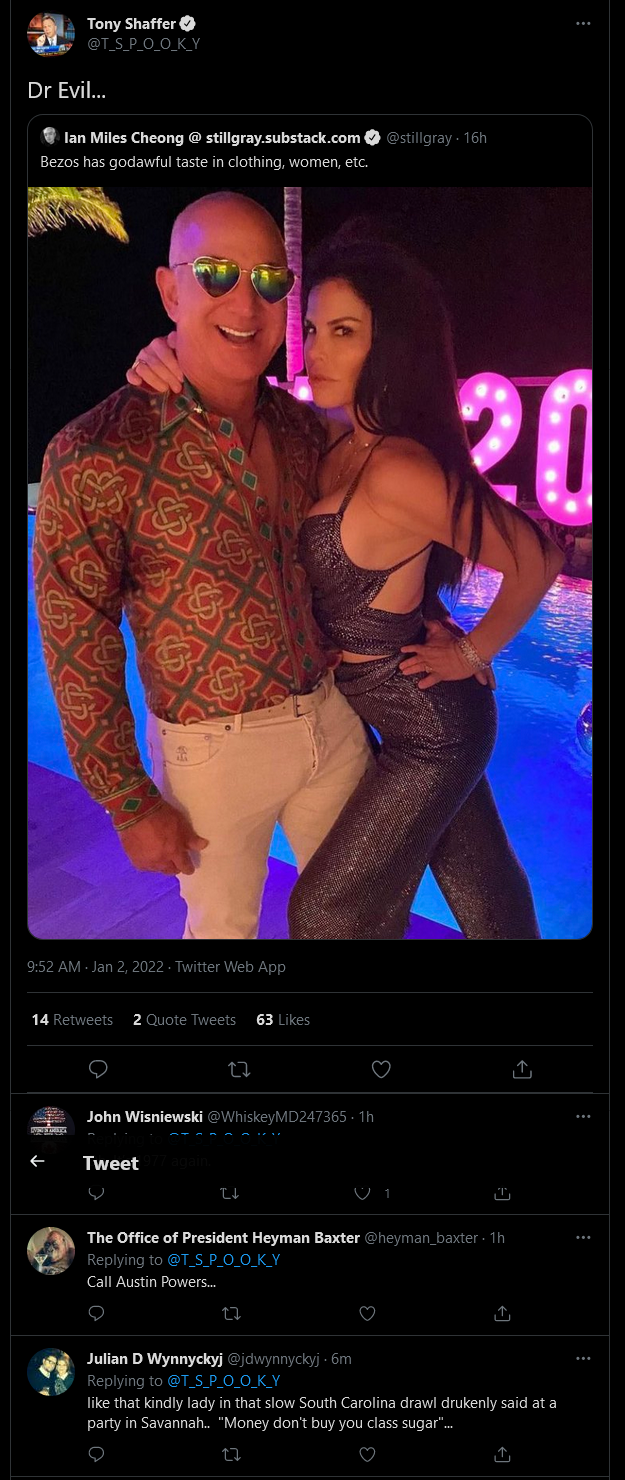Like Julian D Wynnyckyj's reply
This screenshot has width=625, height=1480.
point(367,1453)
